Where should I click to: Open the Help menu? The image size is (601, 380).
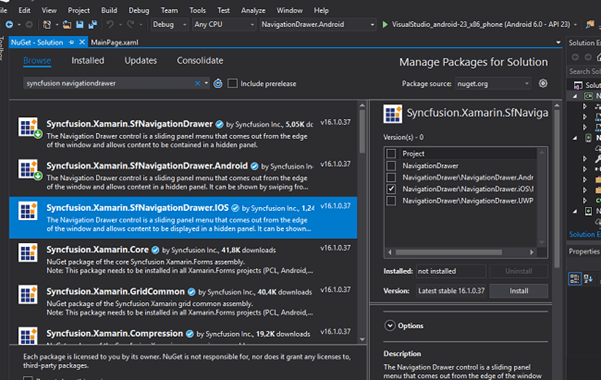[x=321, y=10]
